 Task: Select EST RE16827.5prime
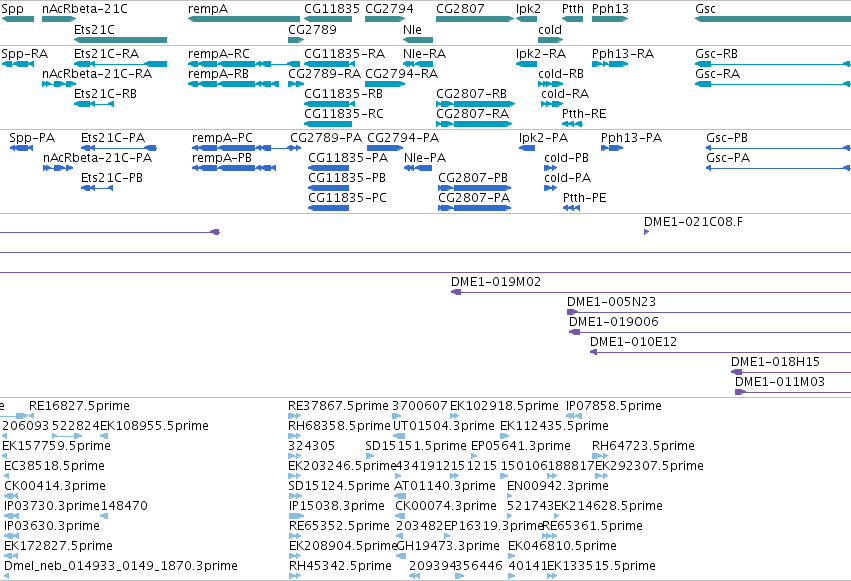coord(31,416)
